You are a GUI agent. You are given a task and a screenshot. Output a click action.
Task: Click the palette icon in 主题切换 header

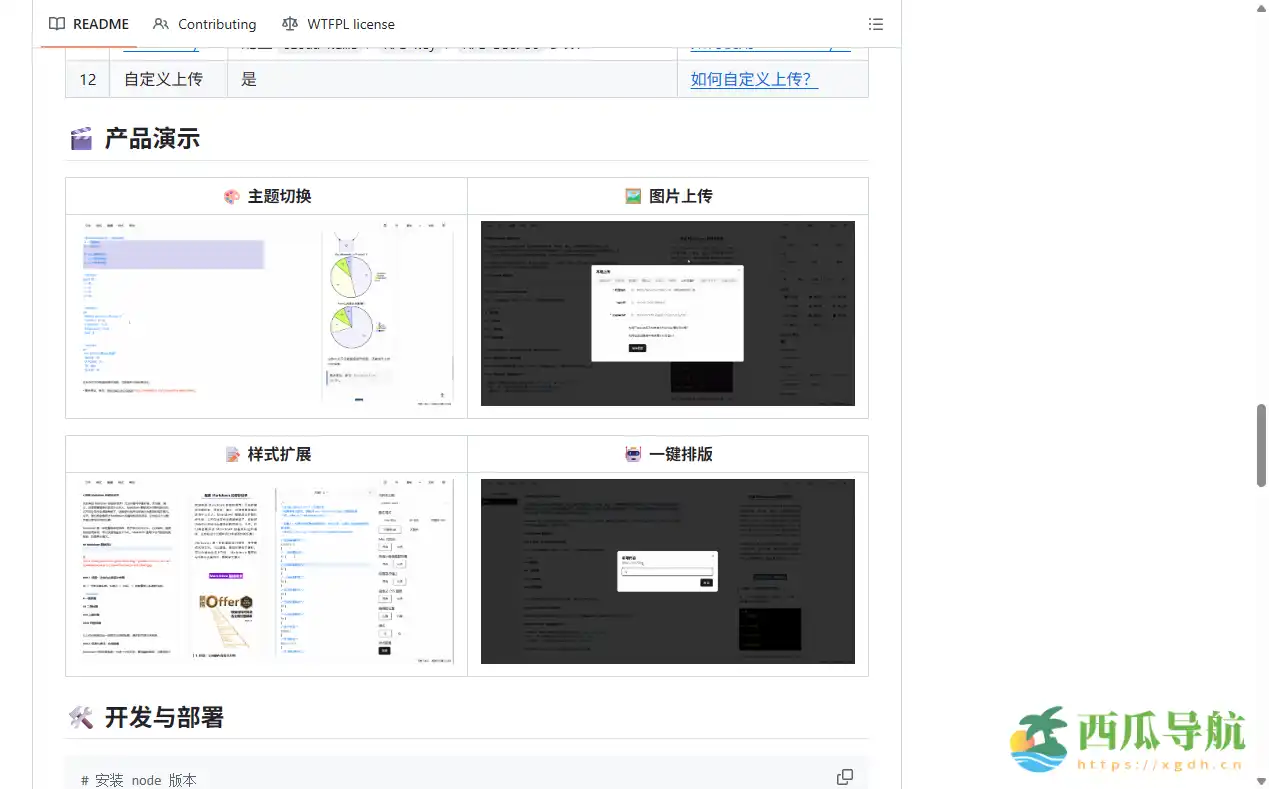232,196
